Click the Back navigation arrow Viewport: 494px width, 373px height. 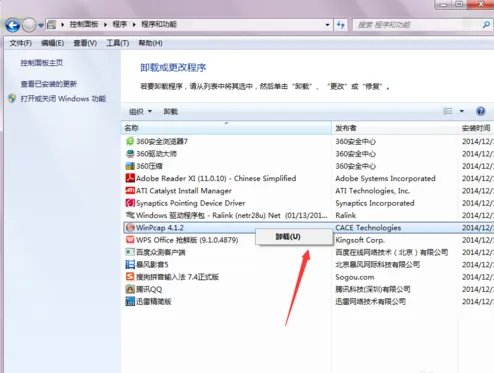coord(13,25)
